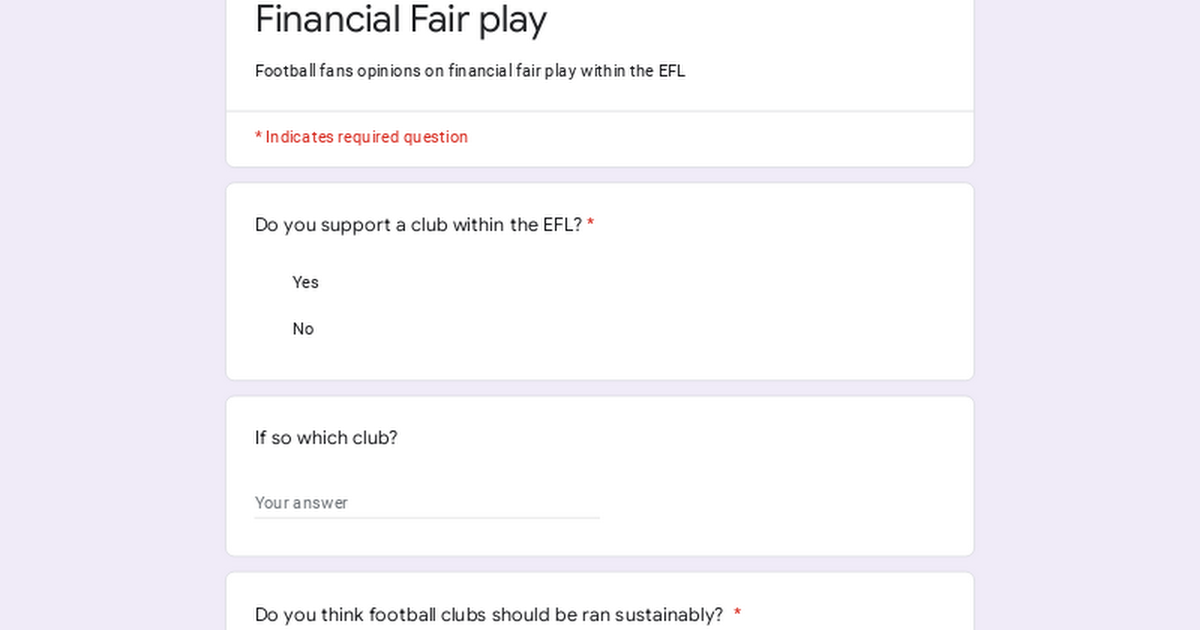Click the red asterisk after 'EFL?'

coord(591,225)
